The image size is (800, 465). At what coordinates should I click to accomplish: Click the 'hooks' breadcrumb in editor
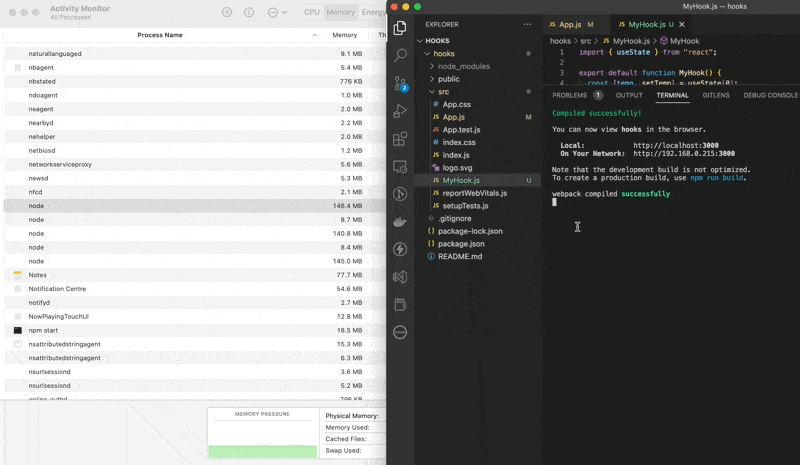[560, 41]
